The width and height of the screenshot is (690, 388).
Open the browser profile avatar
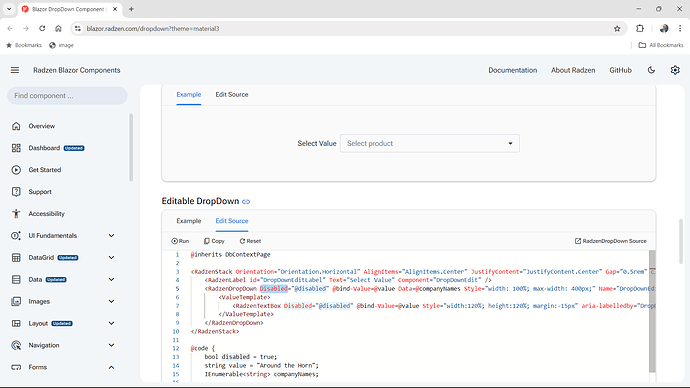(x=664, y=29)
